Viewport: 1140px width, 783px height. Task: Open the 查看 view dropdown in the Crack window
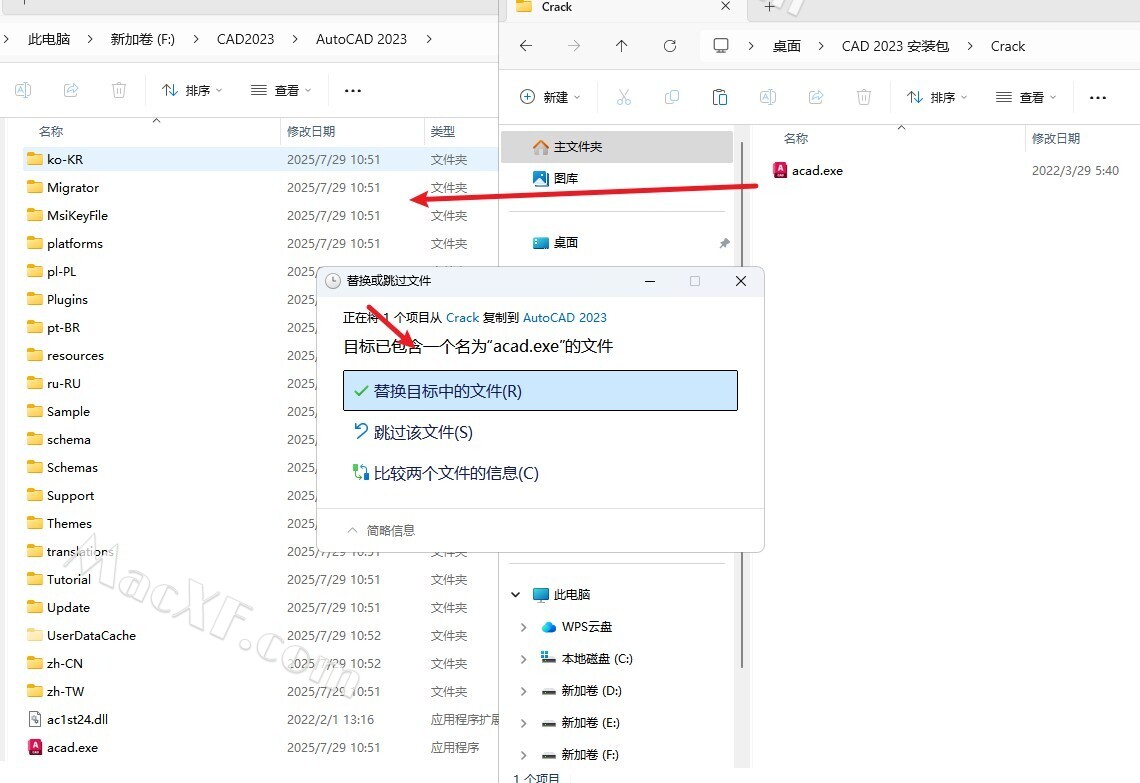pos(1025,97)
